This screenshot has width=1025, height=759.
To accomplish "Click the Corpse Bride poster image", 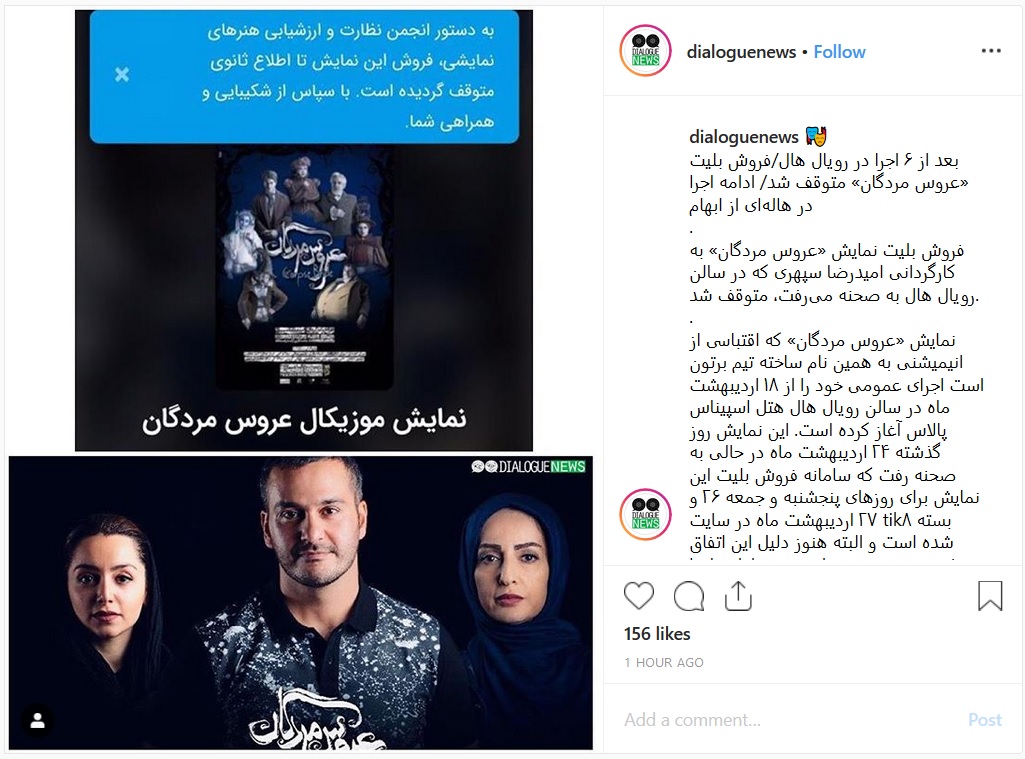I will [x=304, y=268].
